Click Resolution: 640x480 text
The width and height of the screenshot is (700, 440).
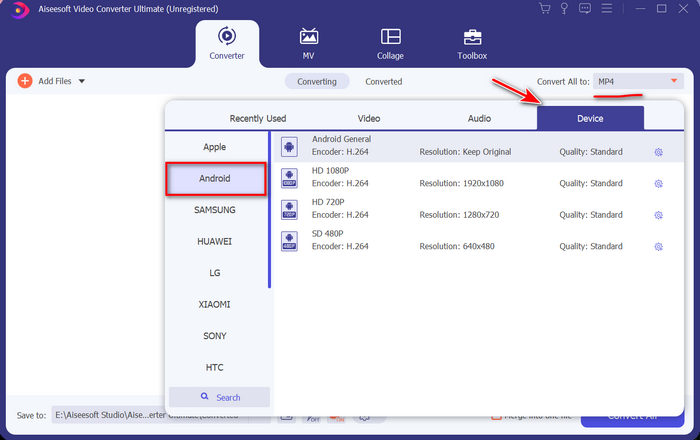pos(457,246)
